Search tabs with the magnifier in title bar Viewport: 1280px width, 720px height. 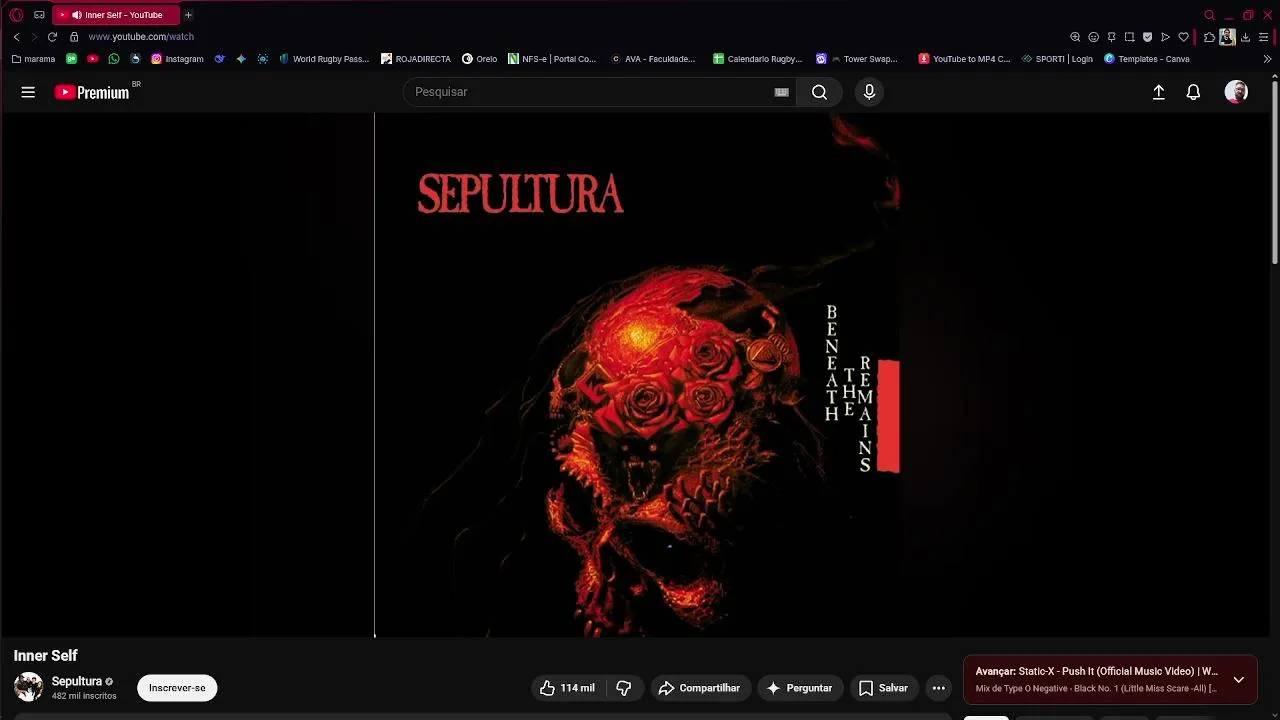click(1209, 15)
